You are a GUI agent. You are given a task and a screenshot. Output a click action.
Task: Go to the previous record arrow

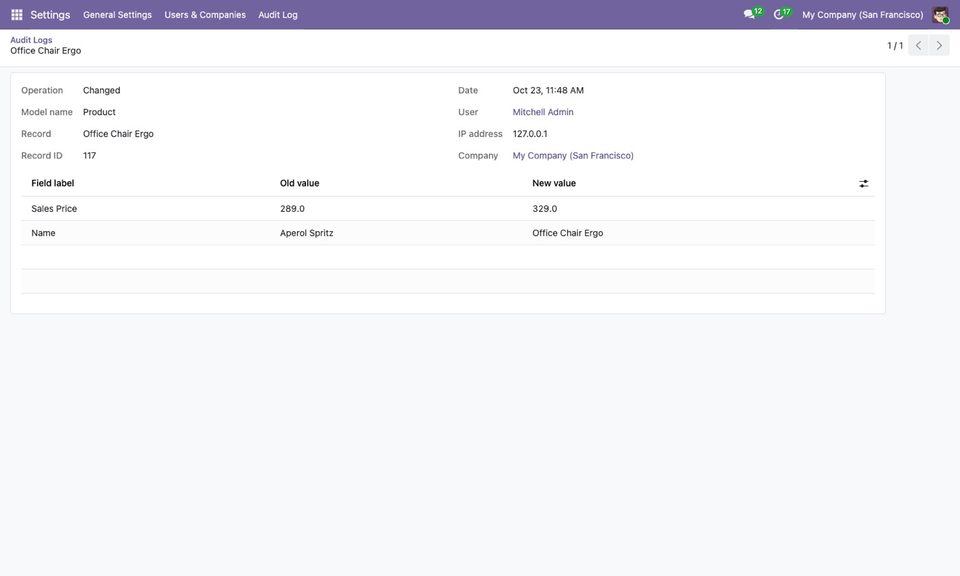point(918,45)
